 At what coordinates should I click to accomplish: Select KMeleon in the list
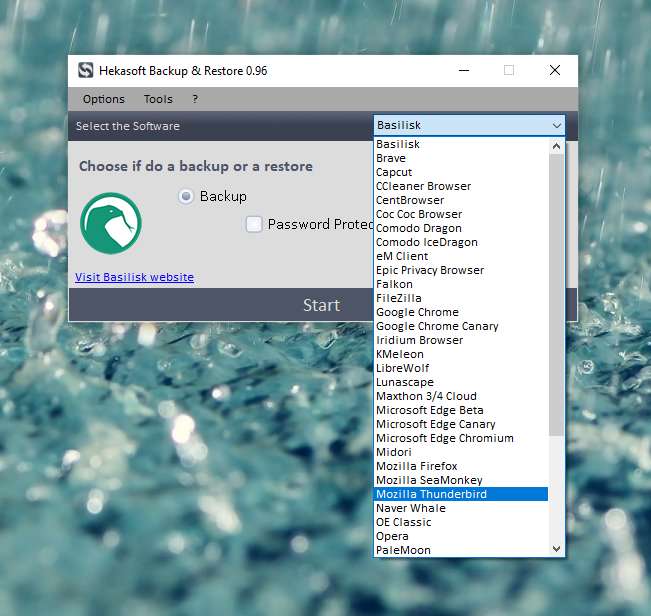pyautogui.click(x=461, y=354)
